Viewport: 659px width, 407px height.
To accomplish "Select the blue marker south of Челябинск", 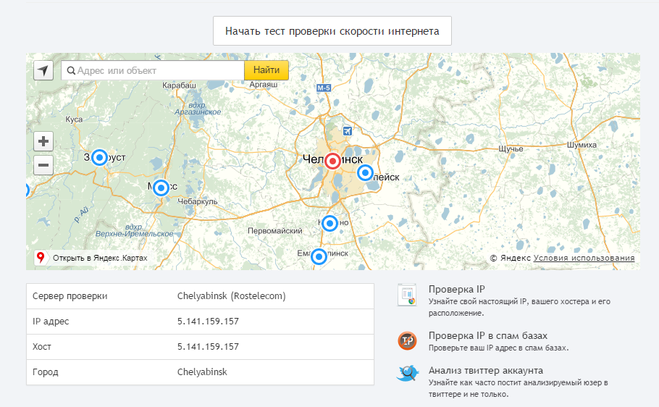I will 330,223.
